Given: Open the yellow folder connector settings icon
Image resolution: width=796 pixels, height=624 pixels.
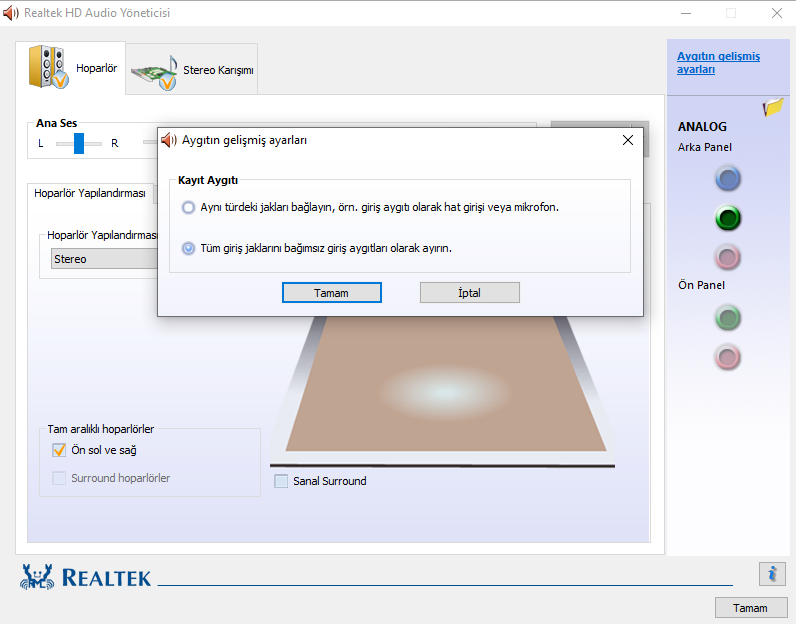Looking at the screenshot, I should pos(773,107).
